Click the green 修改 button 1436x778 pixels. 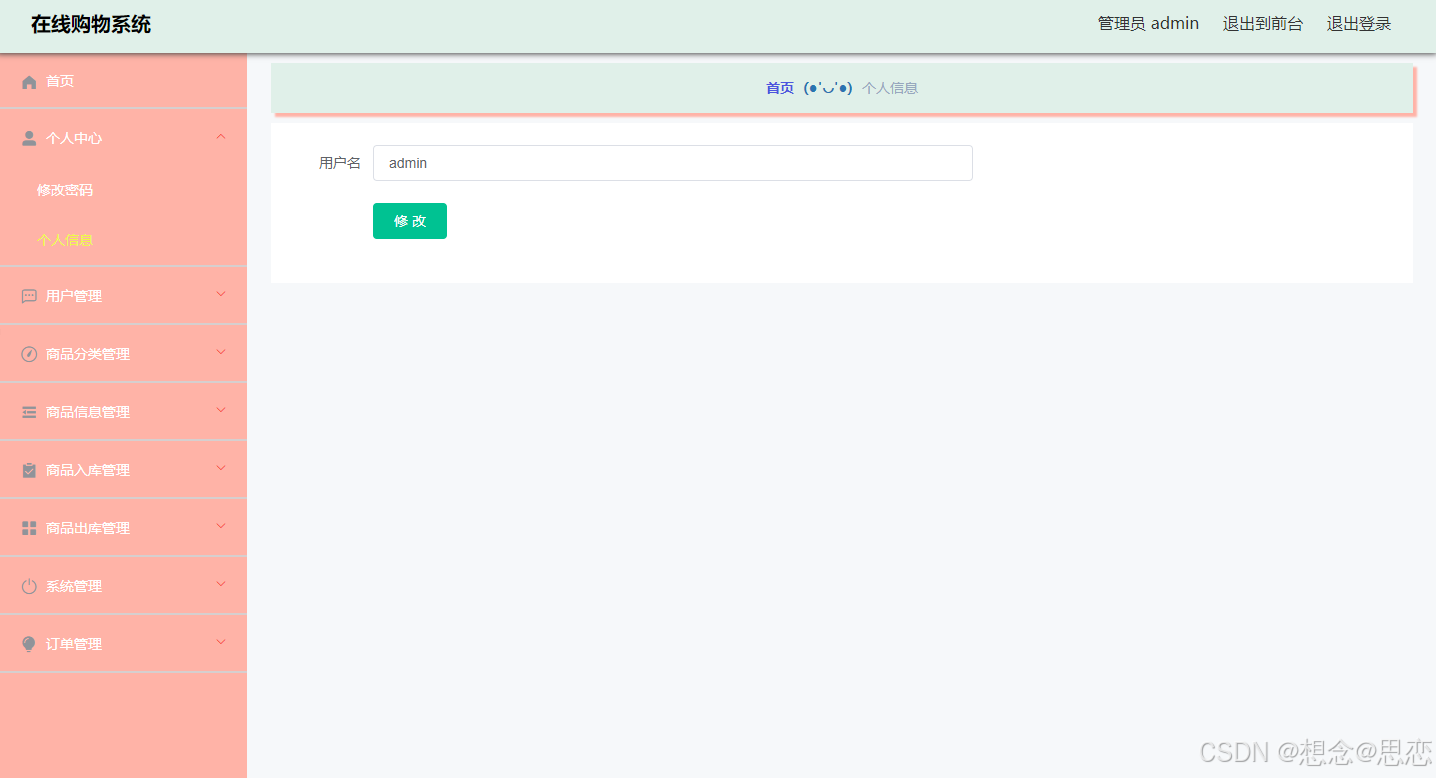tap(410, 221)
